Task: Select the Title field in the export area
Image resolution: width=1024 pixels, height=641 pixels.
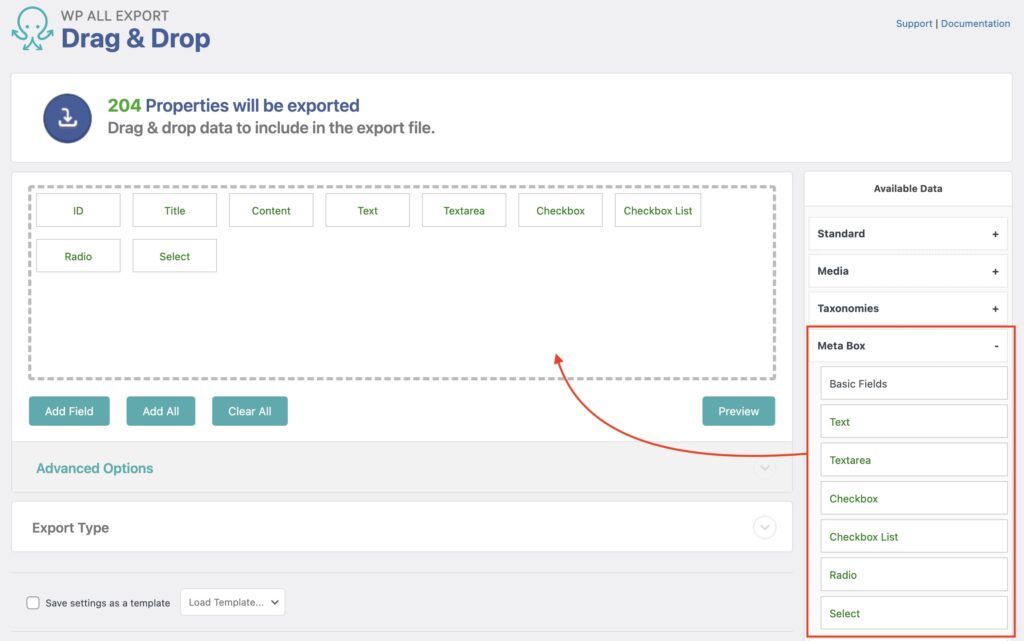Action: pyautogui.click(x=174, y=210)
